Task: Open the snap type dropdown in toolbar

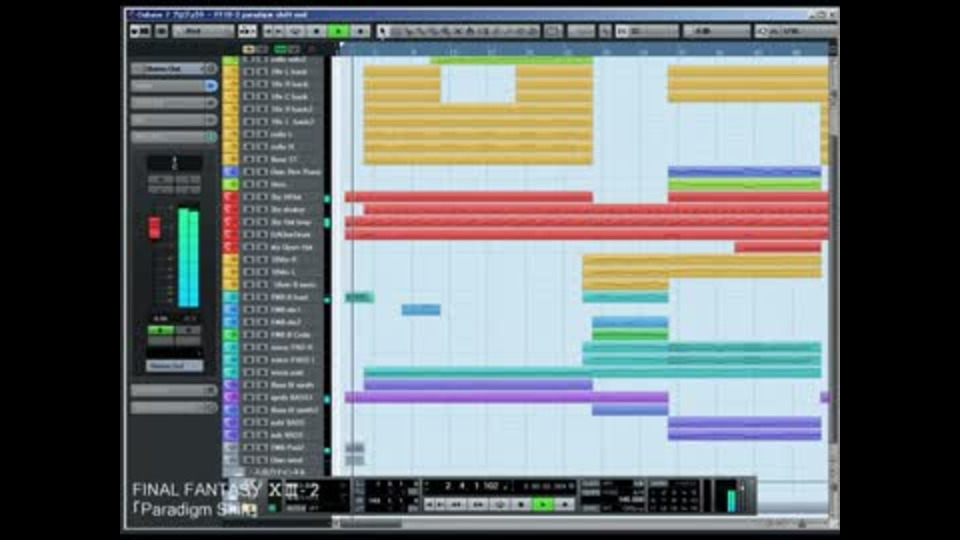Action: point(650,31)
